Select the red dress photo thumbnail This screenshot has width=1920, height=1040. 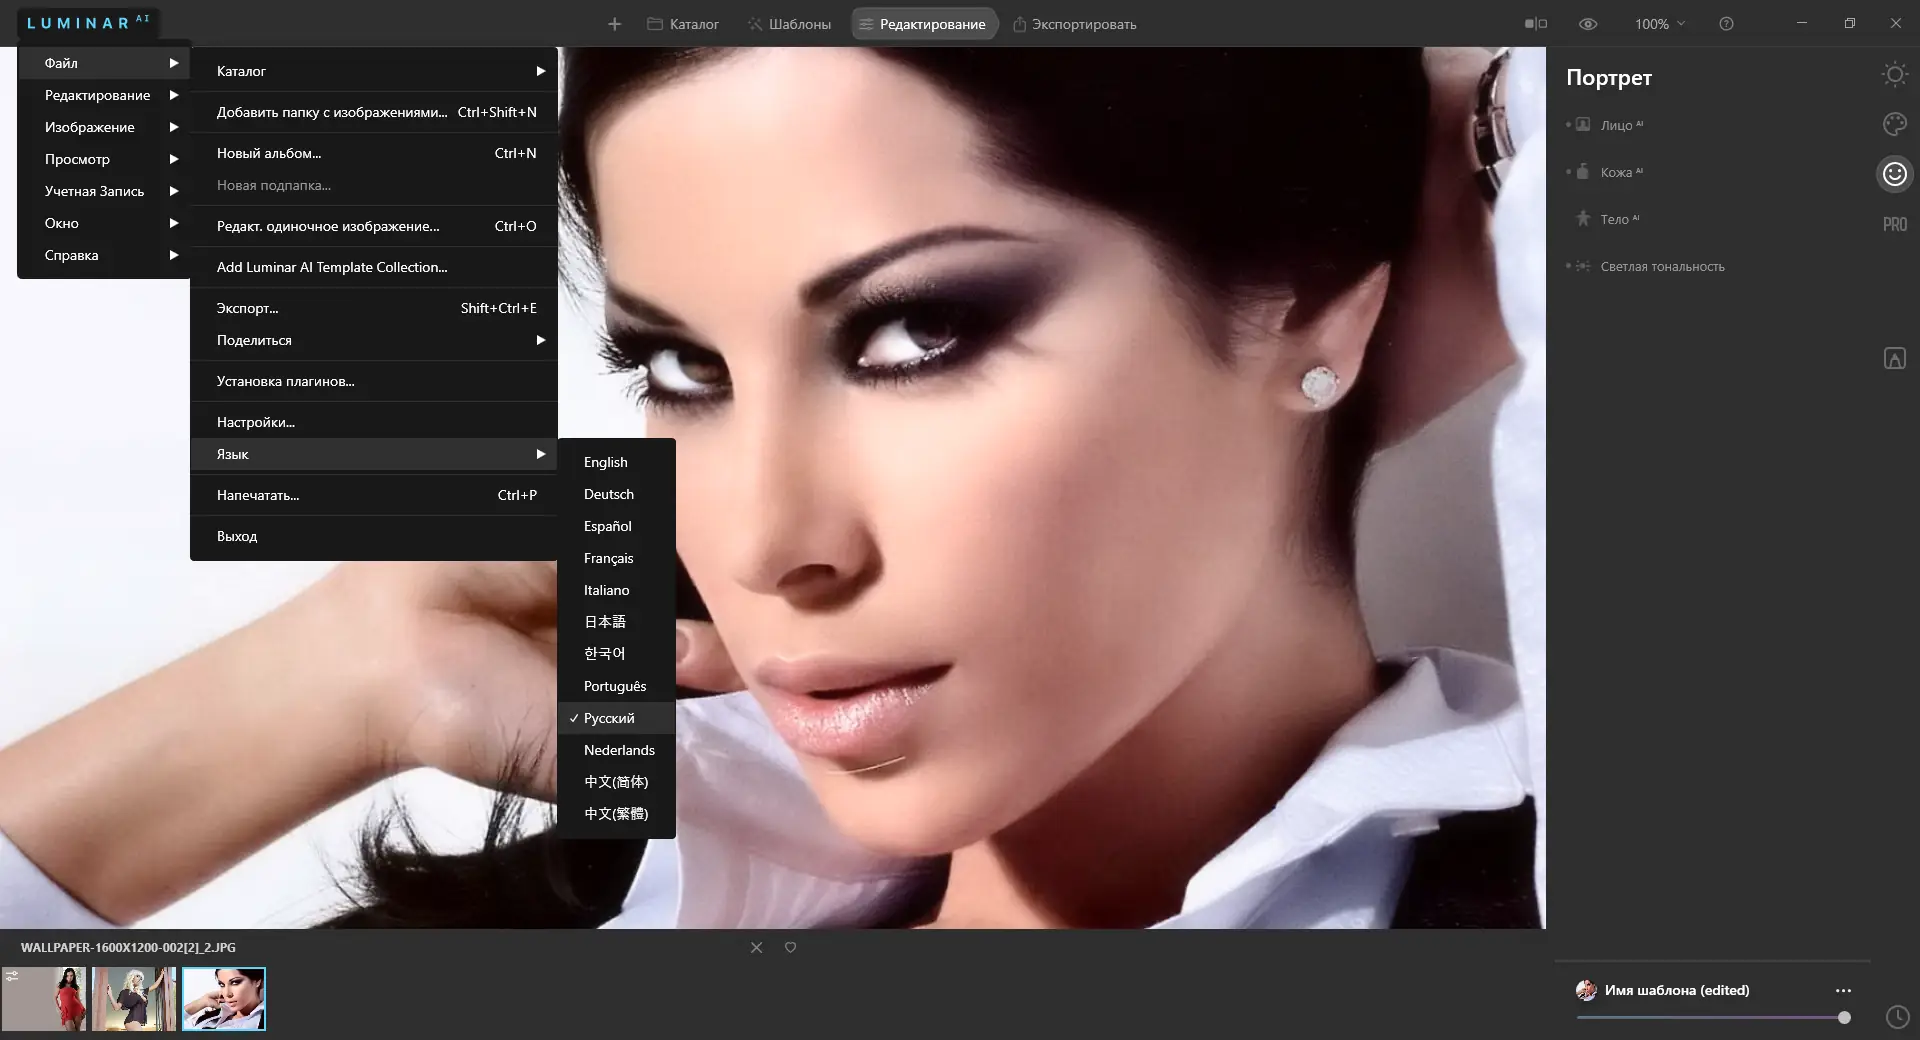tap(45, 999)
